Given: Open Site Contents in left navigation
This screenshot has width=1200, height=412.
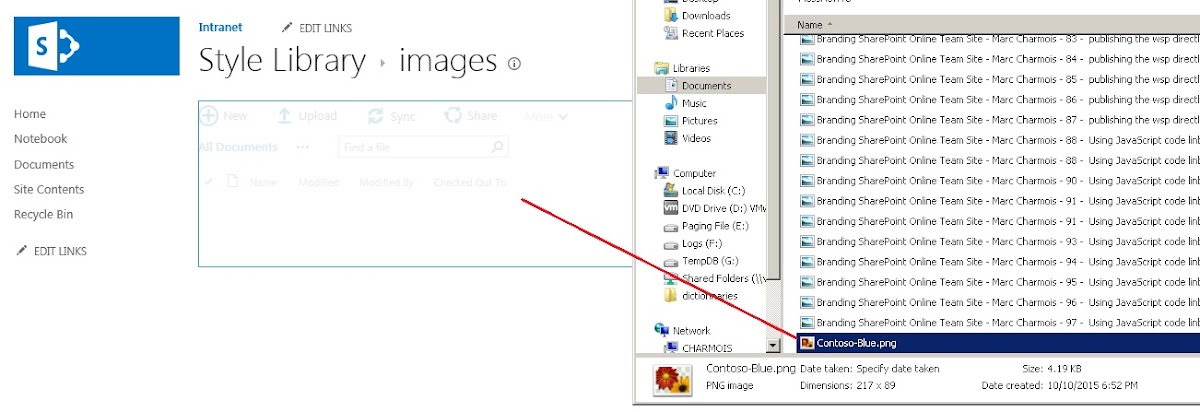Looking at the screenshot, I should click(49, 189).
